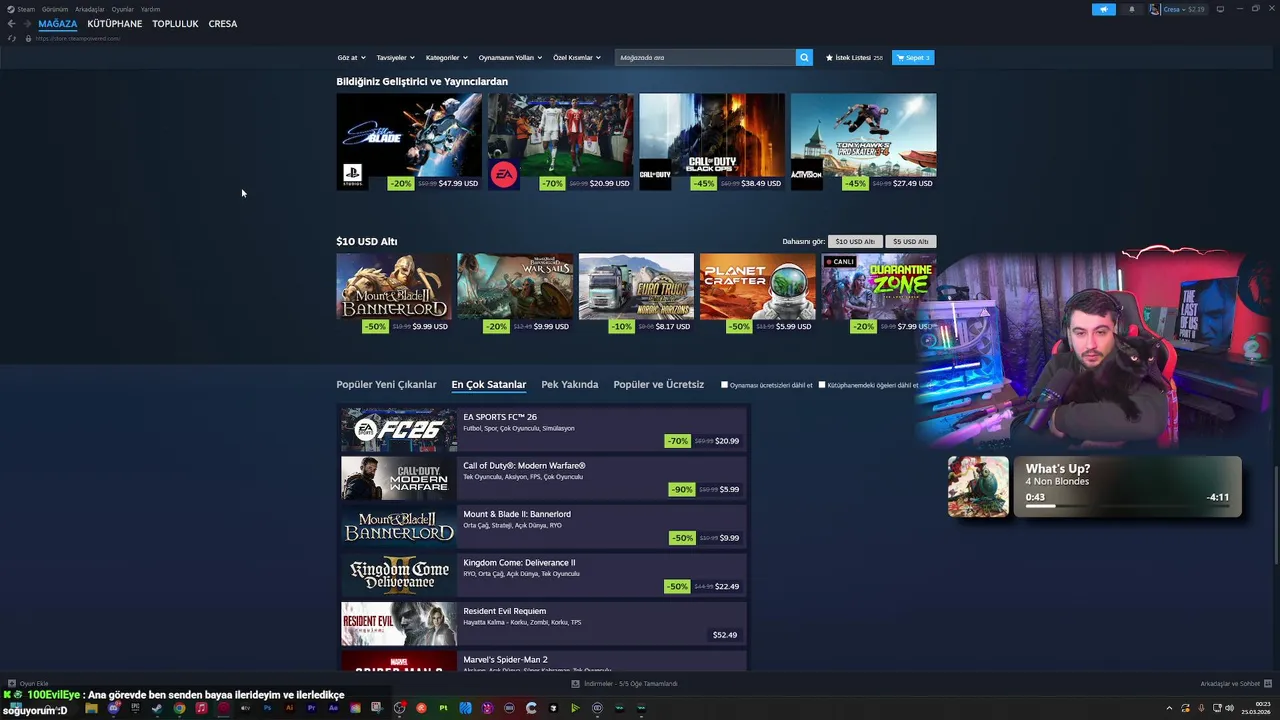Open the Oyunlar menu

click(x=122, y=9)
